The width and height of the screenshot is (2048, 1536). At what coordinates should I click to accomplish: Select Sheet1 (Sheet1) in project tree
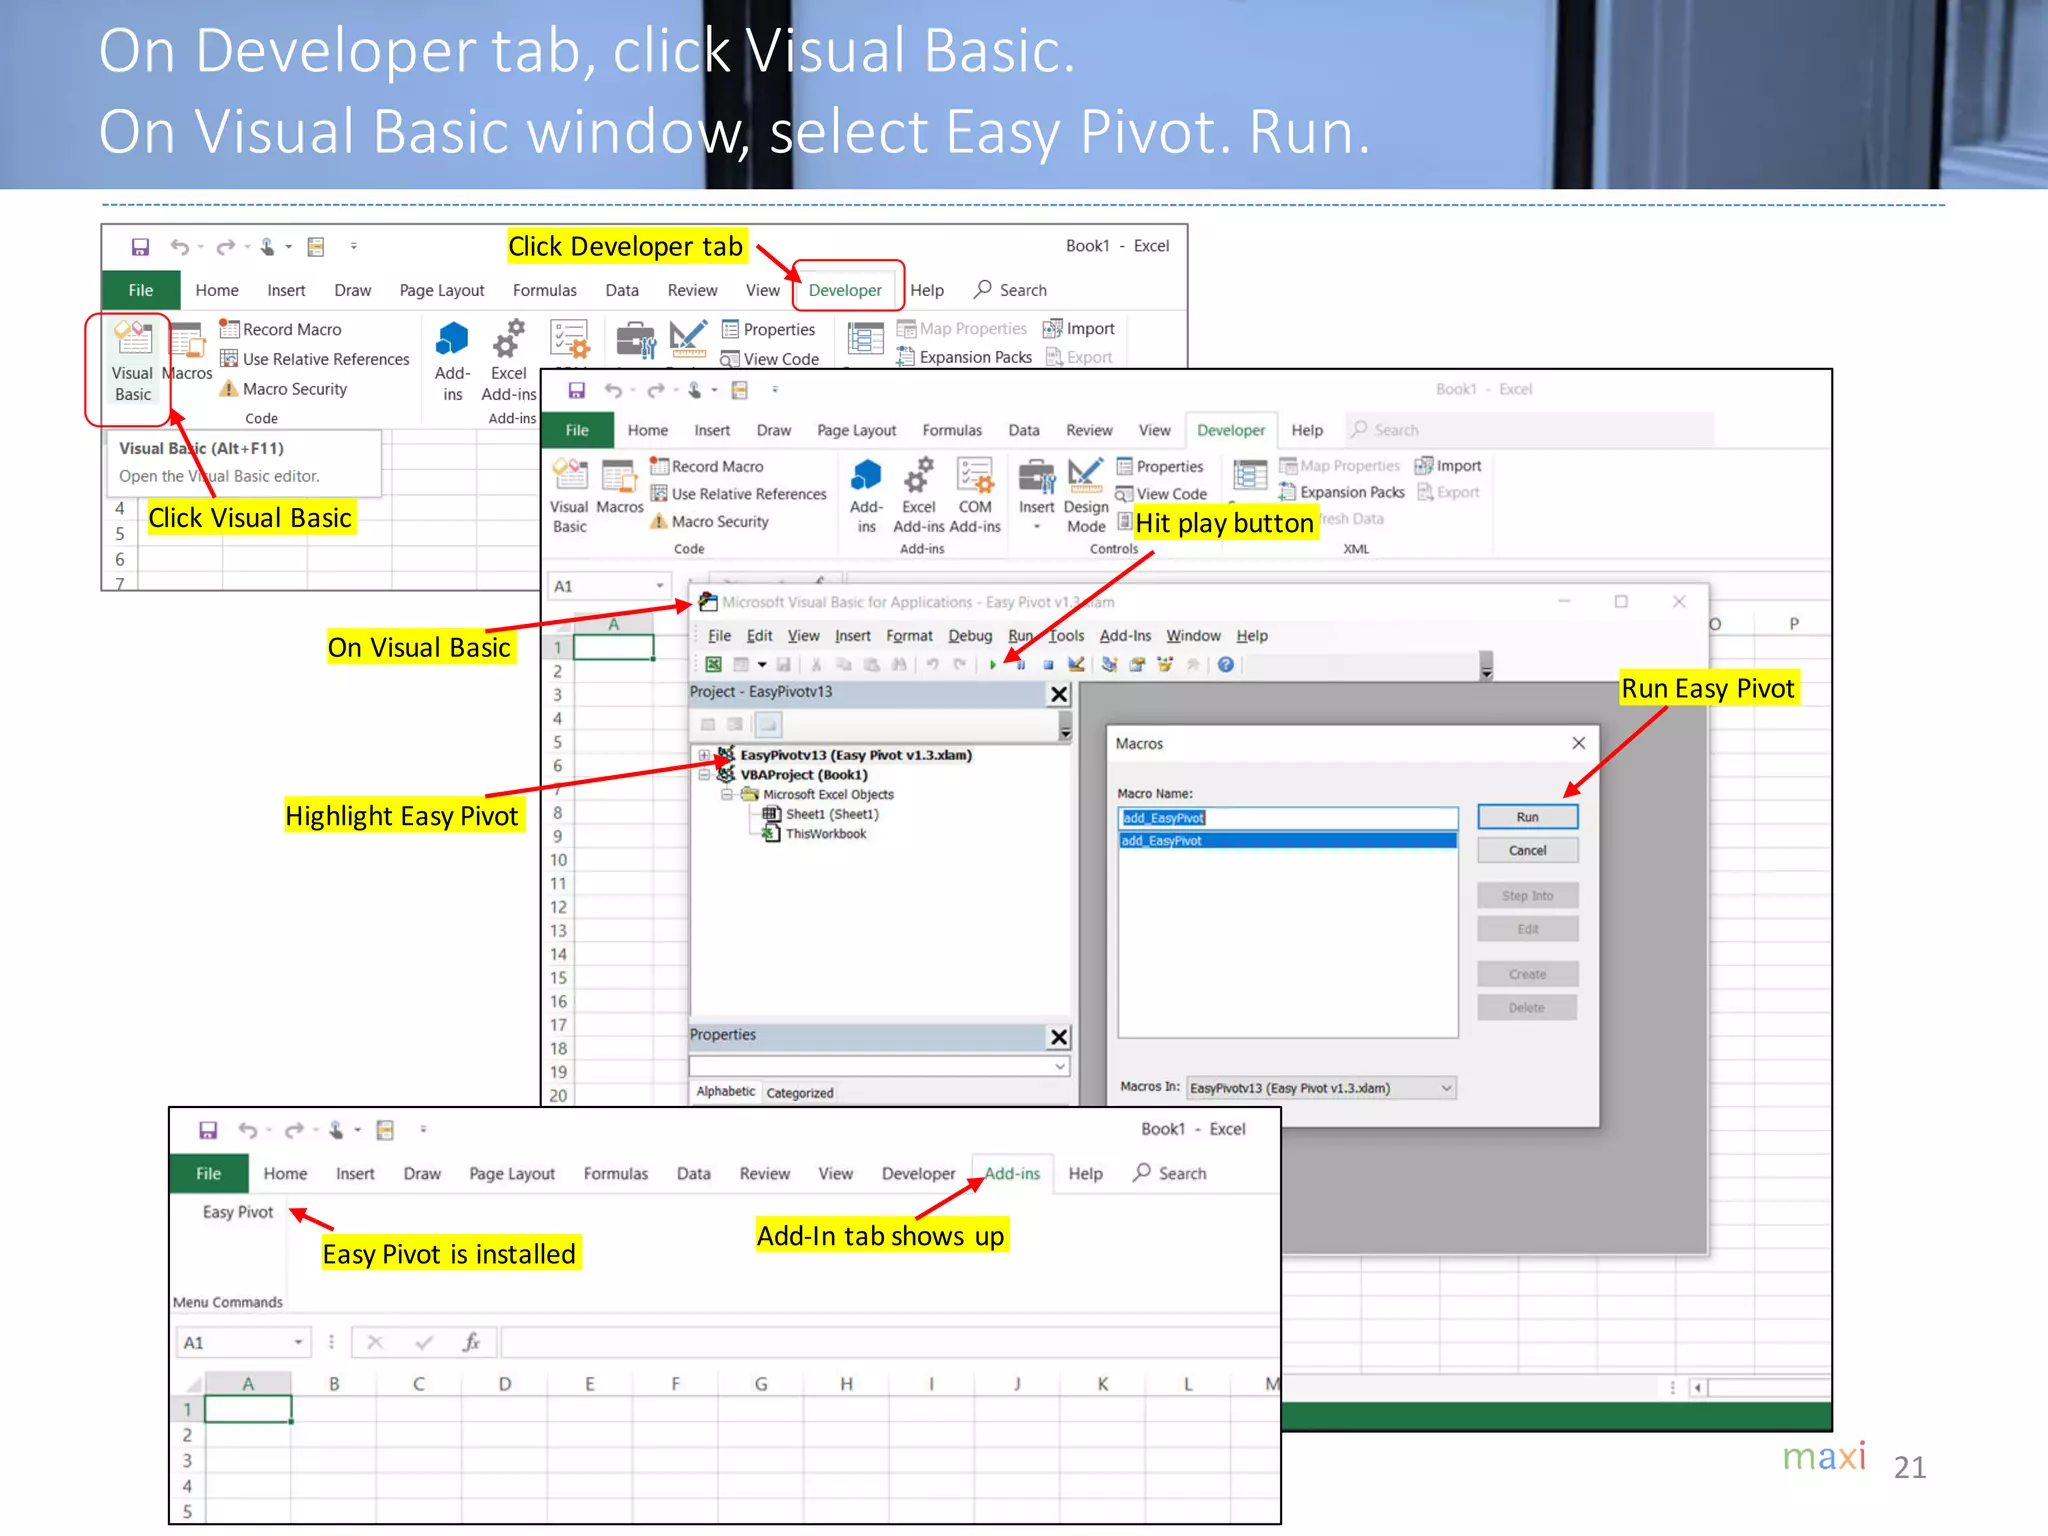822,814
